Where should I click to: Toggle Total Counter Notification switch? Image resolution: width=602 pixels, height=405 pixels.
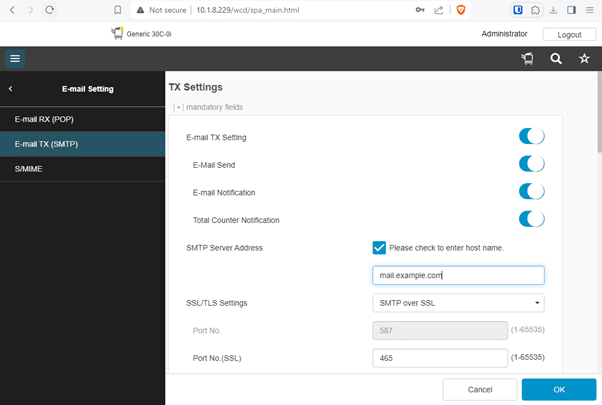click(532, 219)
